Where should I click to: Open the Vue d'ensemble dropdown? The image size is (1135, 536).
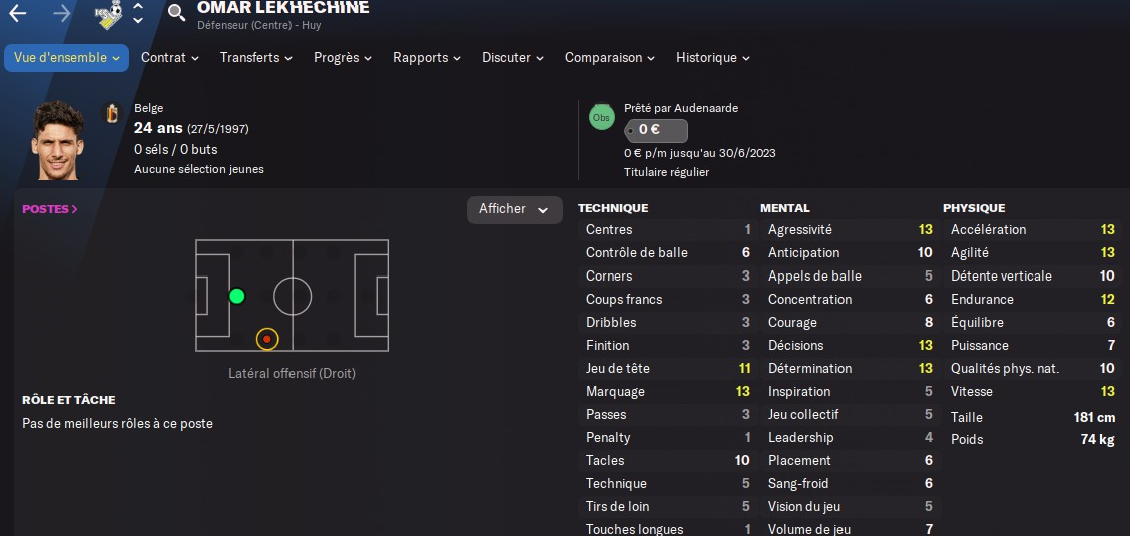coord(66,58)
